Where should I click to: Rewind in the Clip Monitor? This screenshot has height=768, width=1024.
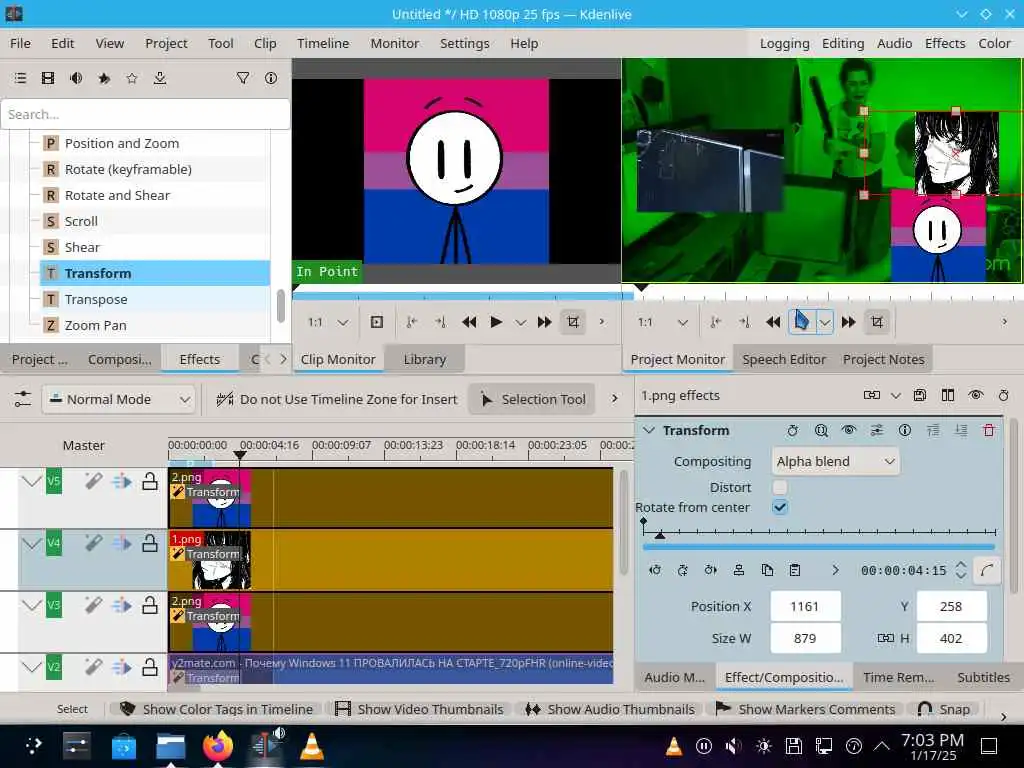pos(469,322)
